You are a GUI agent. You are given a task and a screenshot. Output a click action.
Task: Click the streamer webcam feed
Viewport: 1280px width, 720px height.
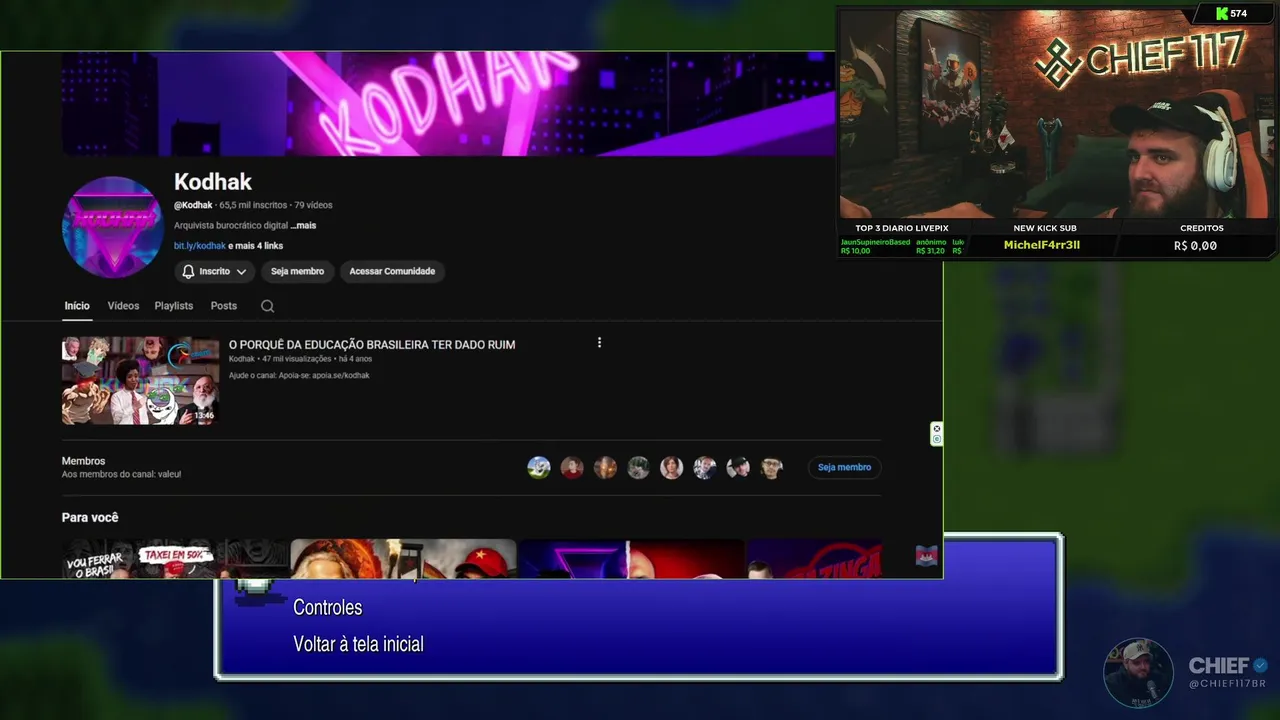click(1056, 113)
